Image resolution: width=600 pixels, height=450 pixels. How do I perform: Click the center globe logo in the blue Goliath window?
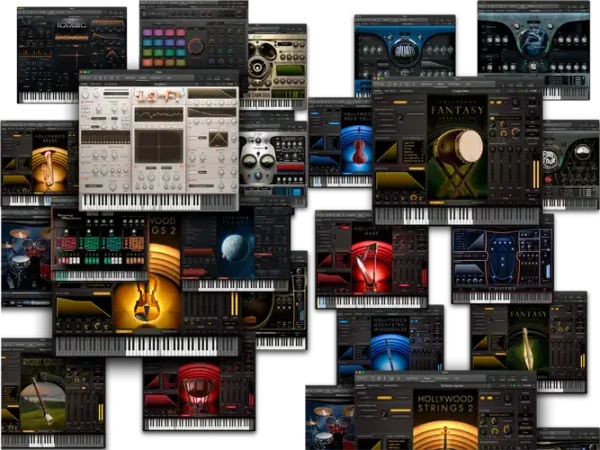[x=405, y=51]
